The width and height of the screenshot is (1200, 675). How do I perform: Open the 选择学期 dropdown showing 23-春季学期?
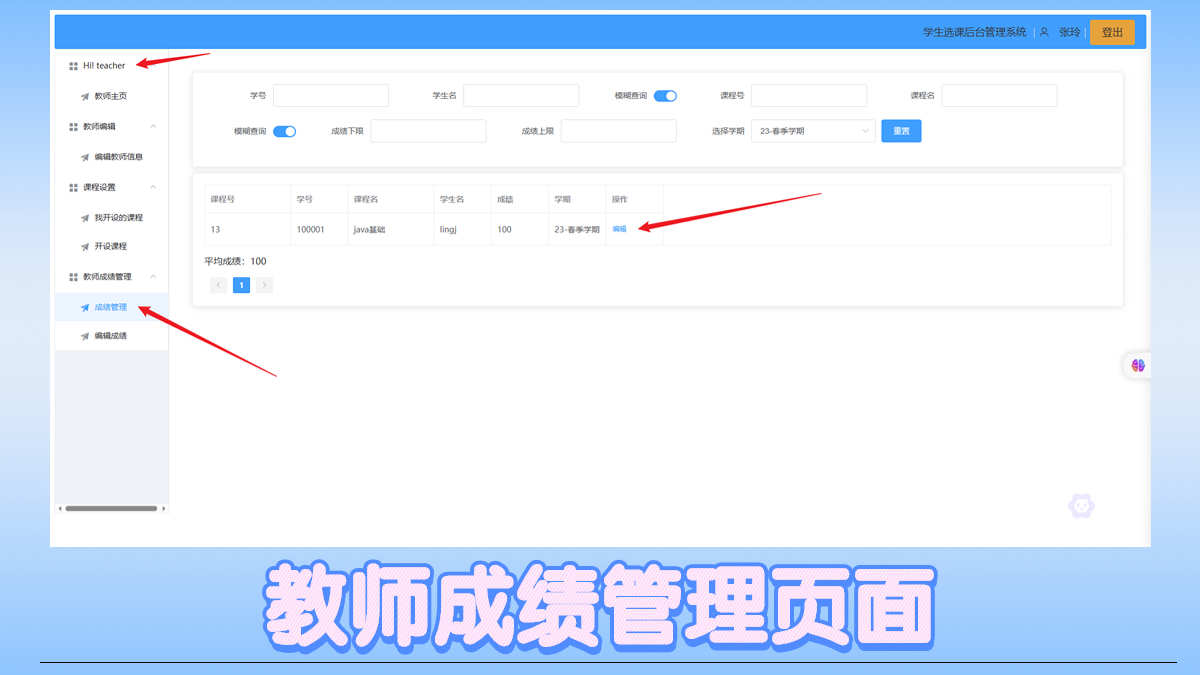click(813, 131)
